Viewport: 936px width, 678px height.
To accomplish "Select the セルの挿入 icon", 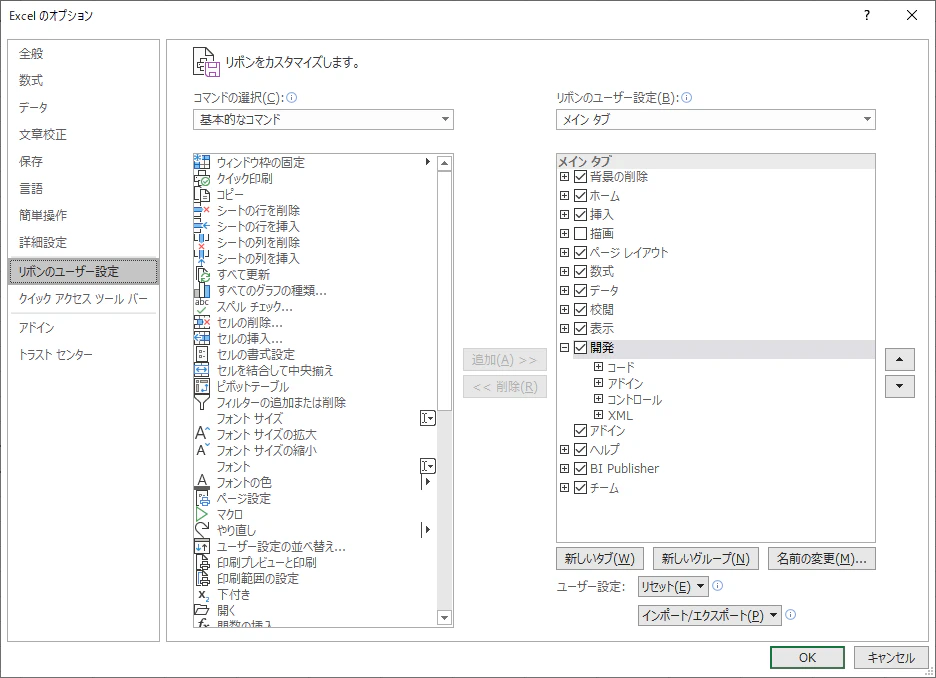I will [202, 338].
